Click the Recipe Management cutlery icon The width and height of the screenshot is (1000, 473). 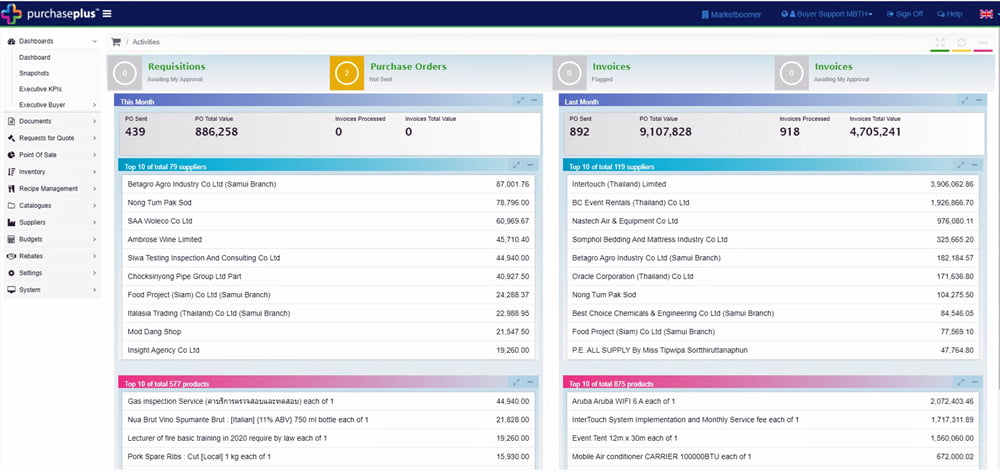tap(11, 189)
